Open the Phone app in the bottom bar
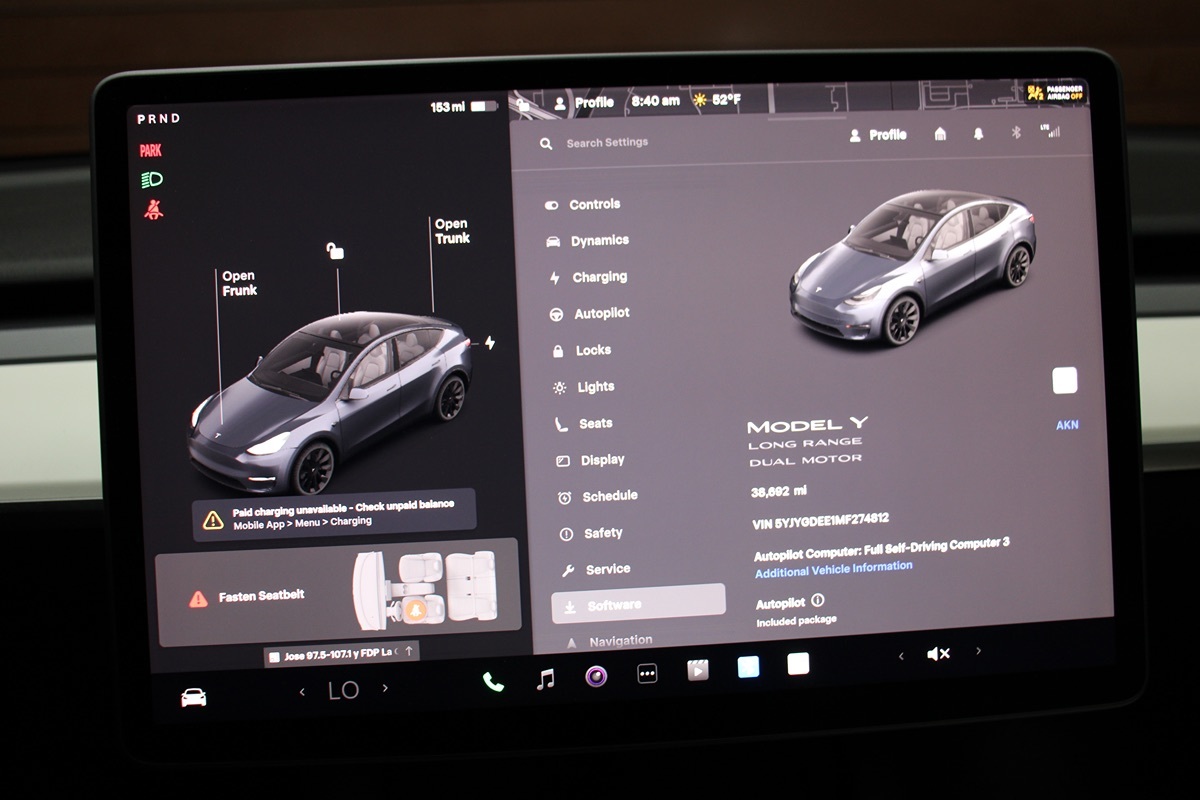Screen dimensions: 1200x800 pos(493,681)
